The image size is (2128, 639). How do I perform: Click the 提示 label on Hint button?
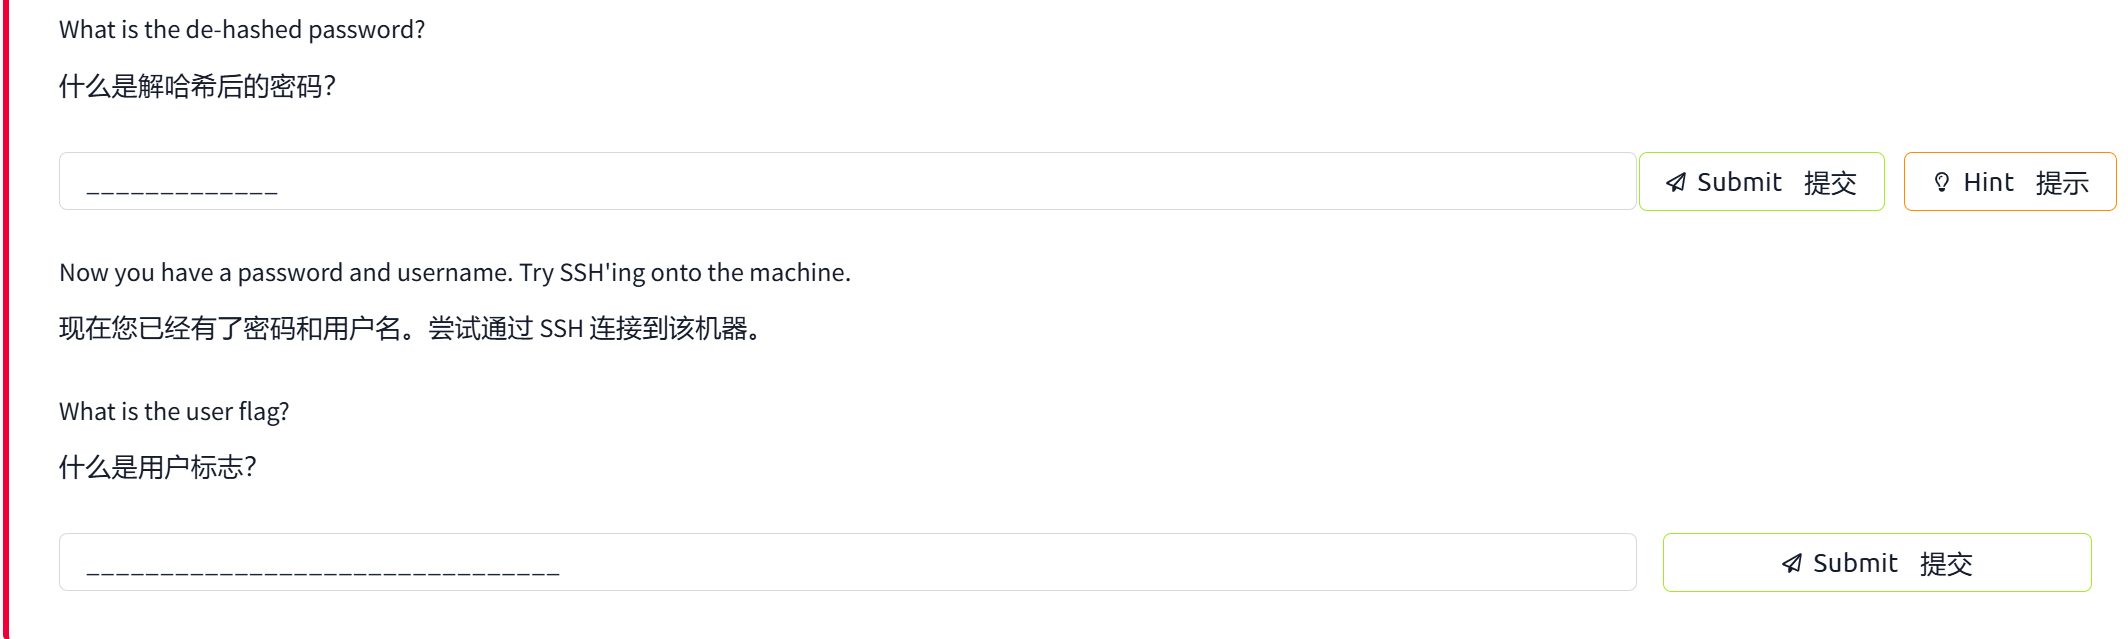[x=2062, y=183]
